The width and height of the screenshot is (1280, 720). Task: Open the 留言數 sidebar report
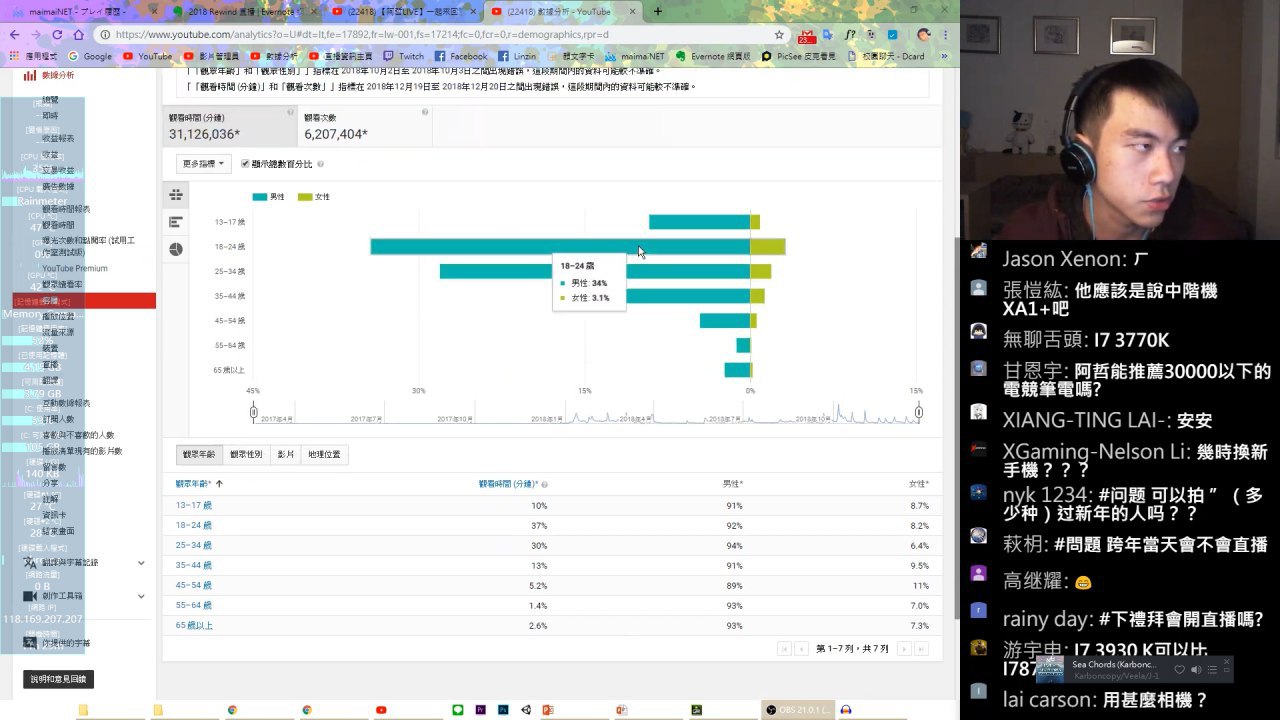pos(54,468)
